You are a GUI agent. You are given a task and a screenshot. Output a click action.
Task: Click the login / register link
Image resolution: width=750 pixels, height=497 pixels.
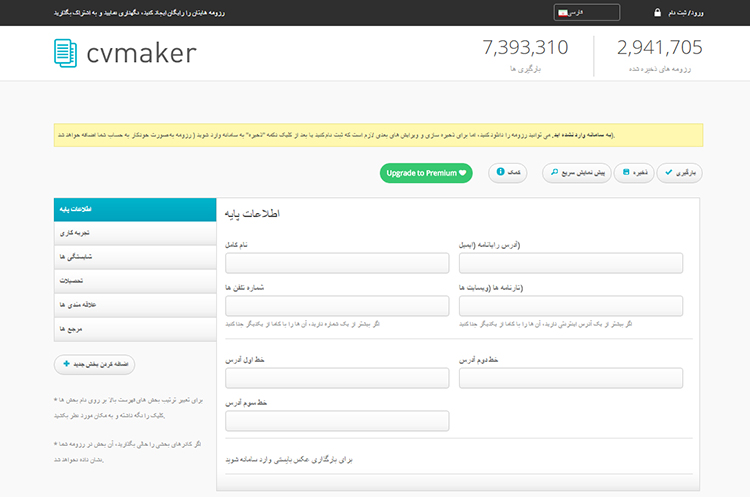(x=685, y=13)
